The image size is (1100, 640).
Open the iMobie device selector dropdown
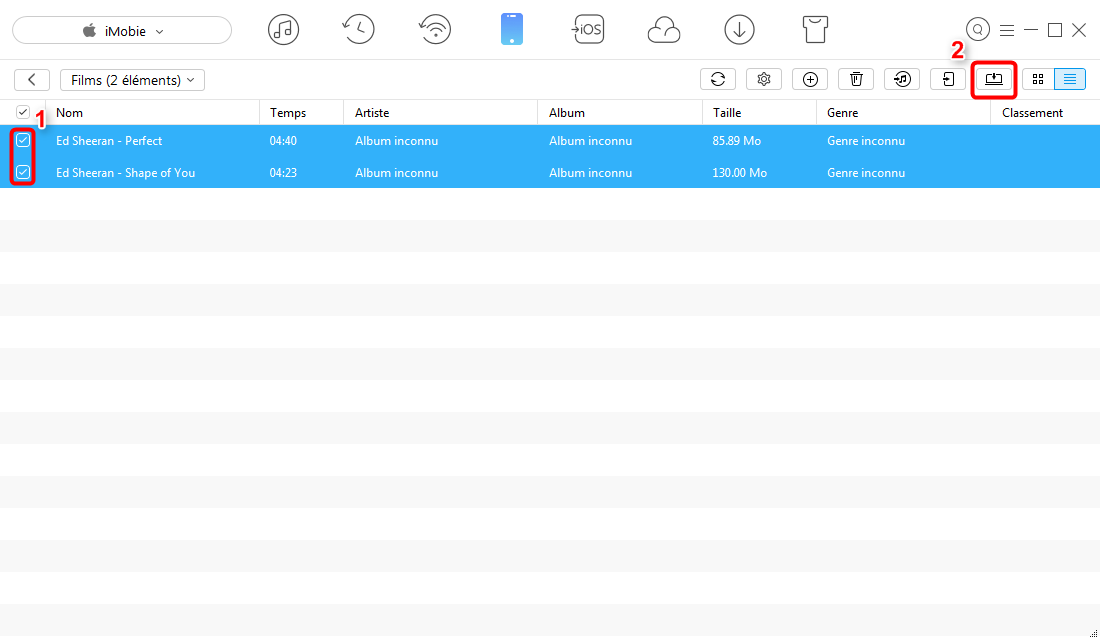tap(122, 31)
